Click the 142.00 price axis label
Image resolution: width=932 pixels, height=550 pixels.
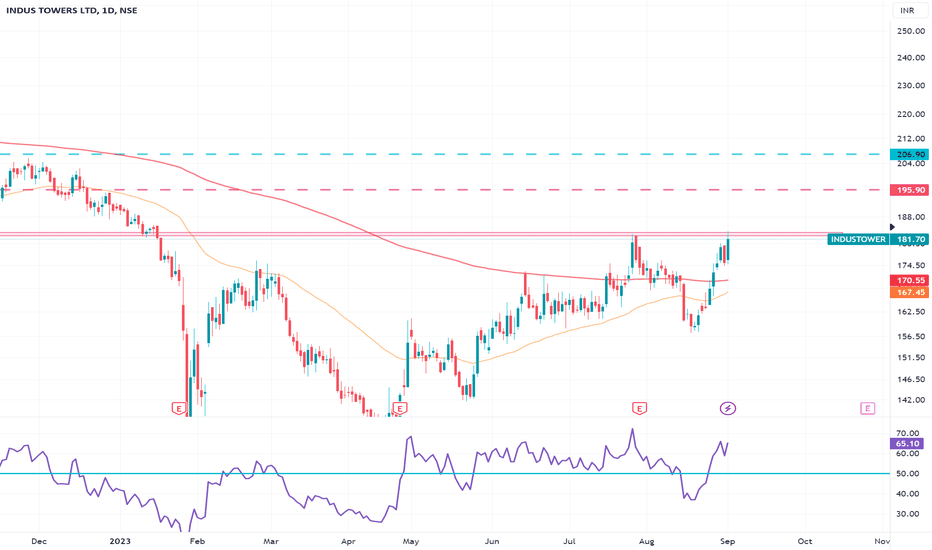911,400
